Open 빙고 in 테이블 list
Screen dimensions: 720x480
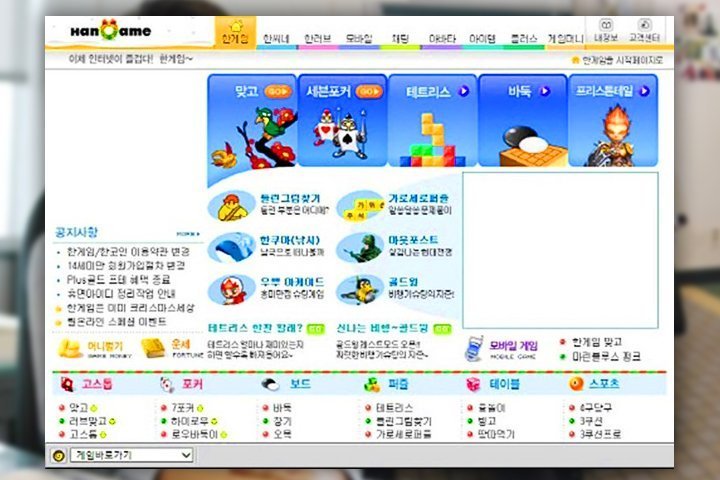(x=487, y=421)
